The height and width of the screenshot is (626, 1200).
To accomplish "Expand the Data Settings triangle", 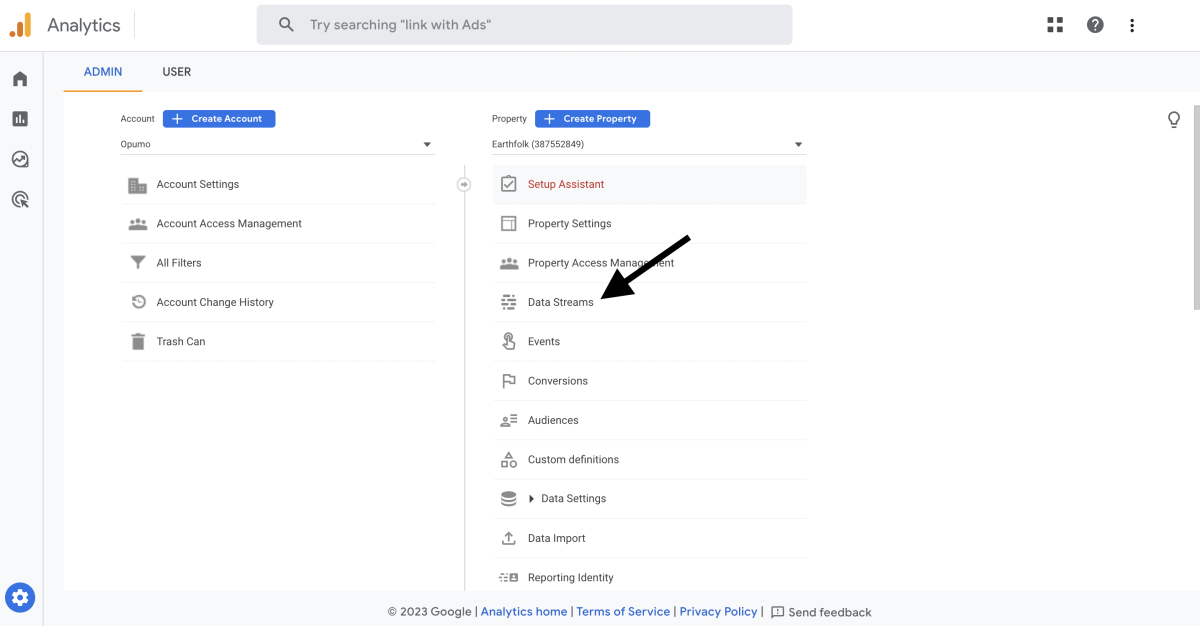I will click(532, 499).
